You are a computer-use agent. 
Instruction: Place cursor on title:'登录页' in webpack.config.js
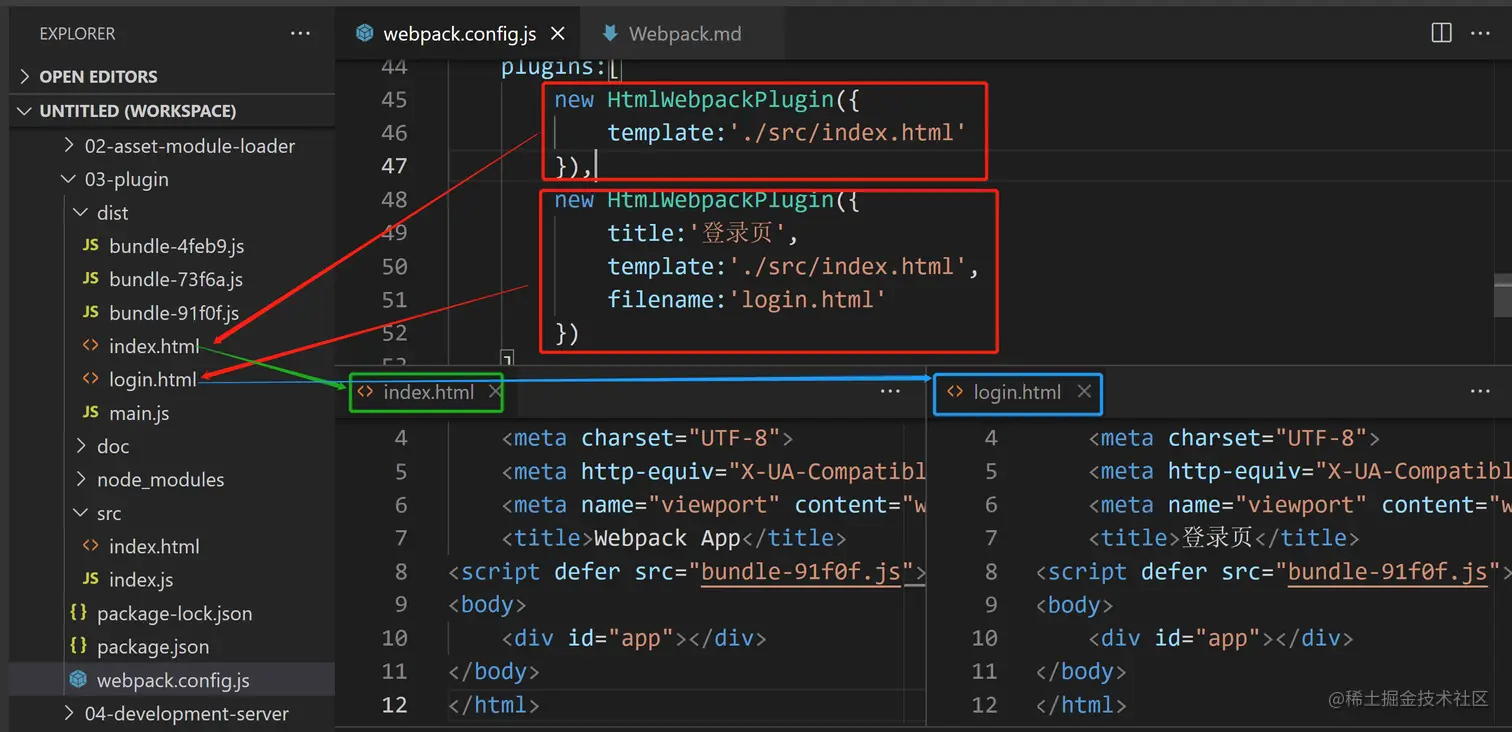pos(703,233)
